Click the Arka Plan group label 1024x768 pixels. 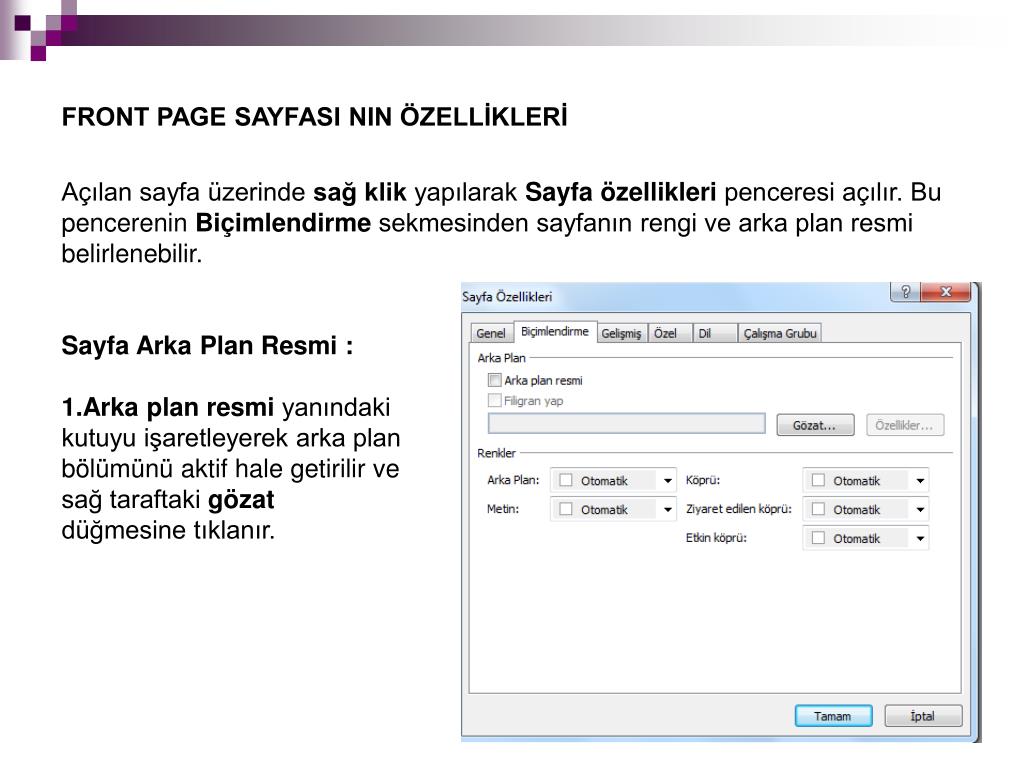502,358
